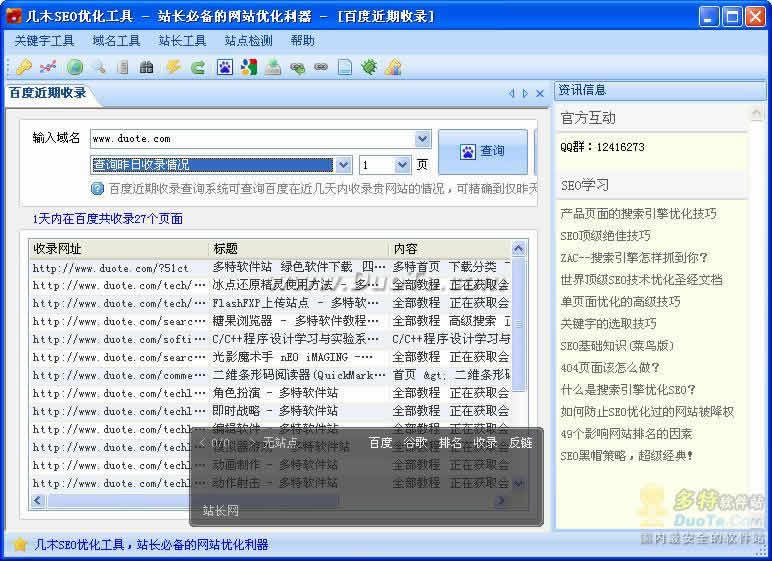The height and width of the screenshot is (561, 772).
Task: Open the 查询昨日收录情况 dropdown
Action: point(344,165)
